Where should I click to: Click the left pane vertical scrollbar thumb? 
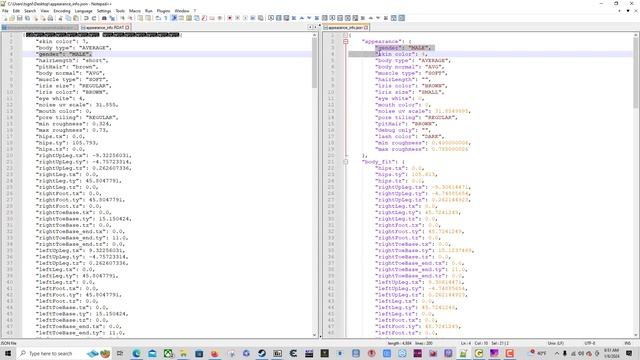click(314, 63)
